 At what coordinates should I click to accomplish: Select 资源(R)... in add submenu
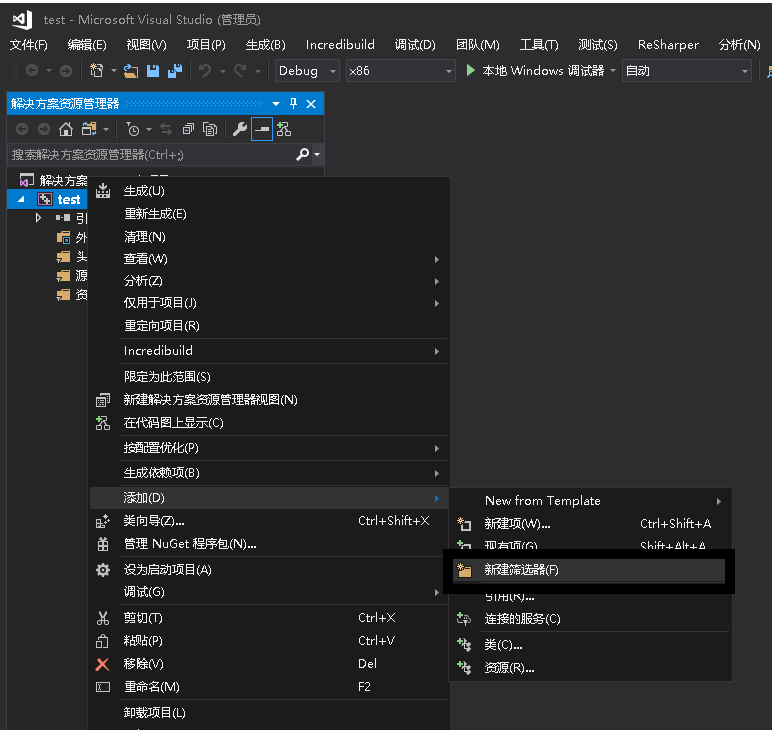pyautogui.click(x=590, y=668)
